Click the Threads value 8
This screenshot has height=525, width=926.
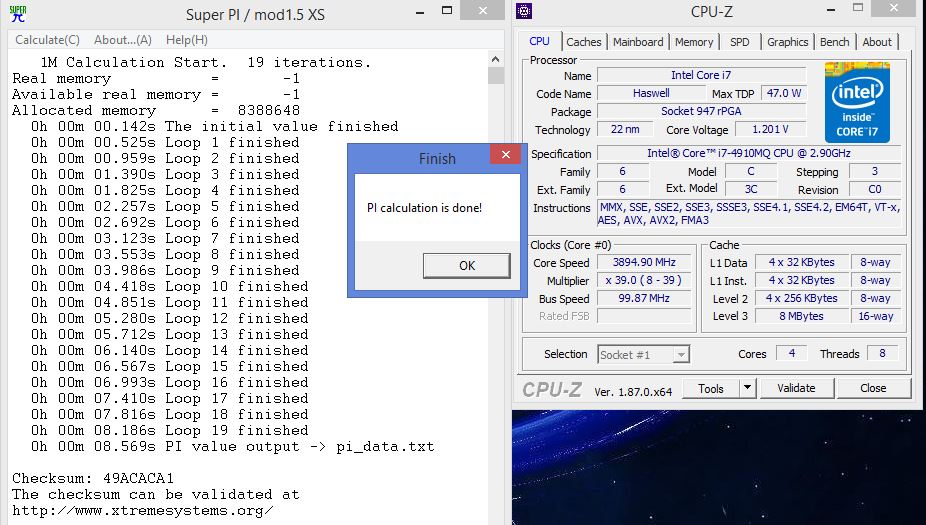(x=882, y=353)
